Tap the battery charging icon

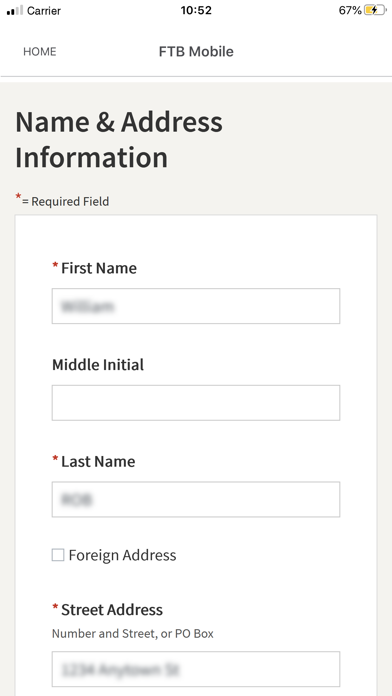(x=375, y=10)
